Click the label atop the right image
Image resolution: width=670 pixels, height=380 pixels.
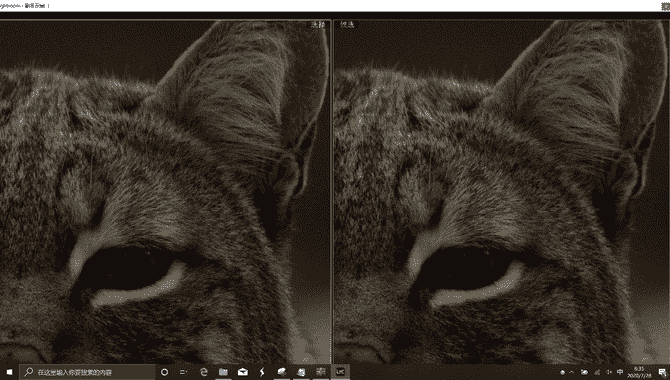click(347, 25)
